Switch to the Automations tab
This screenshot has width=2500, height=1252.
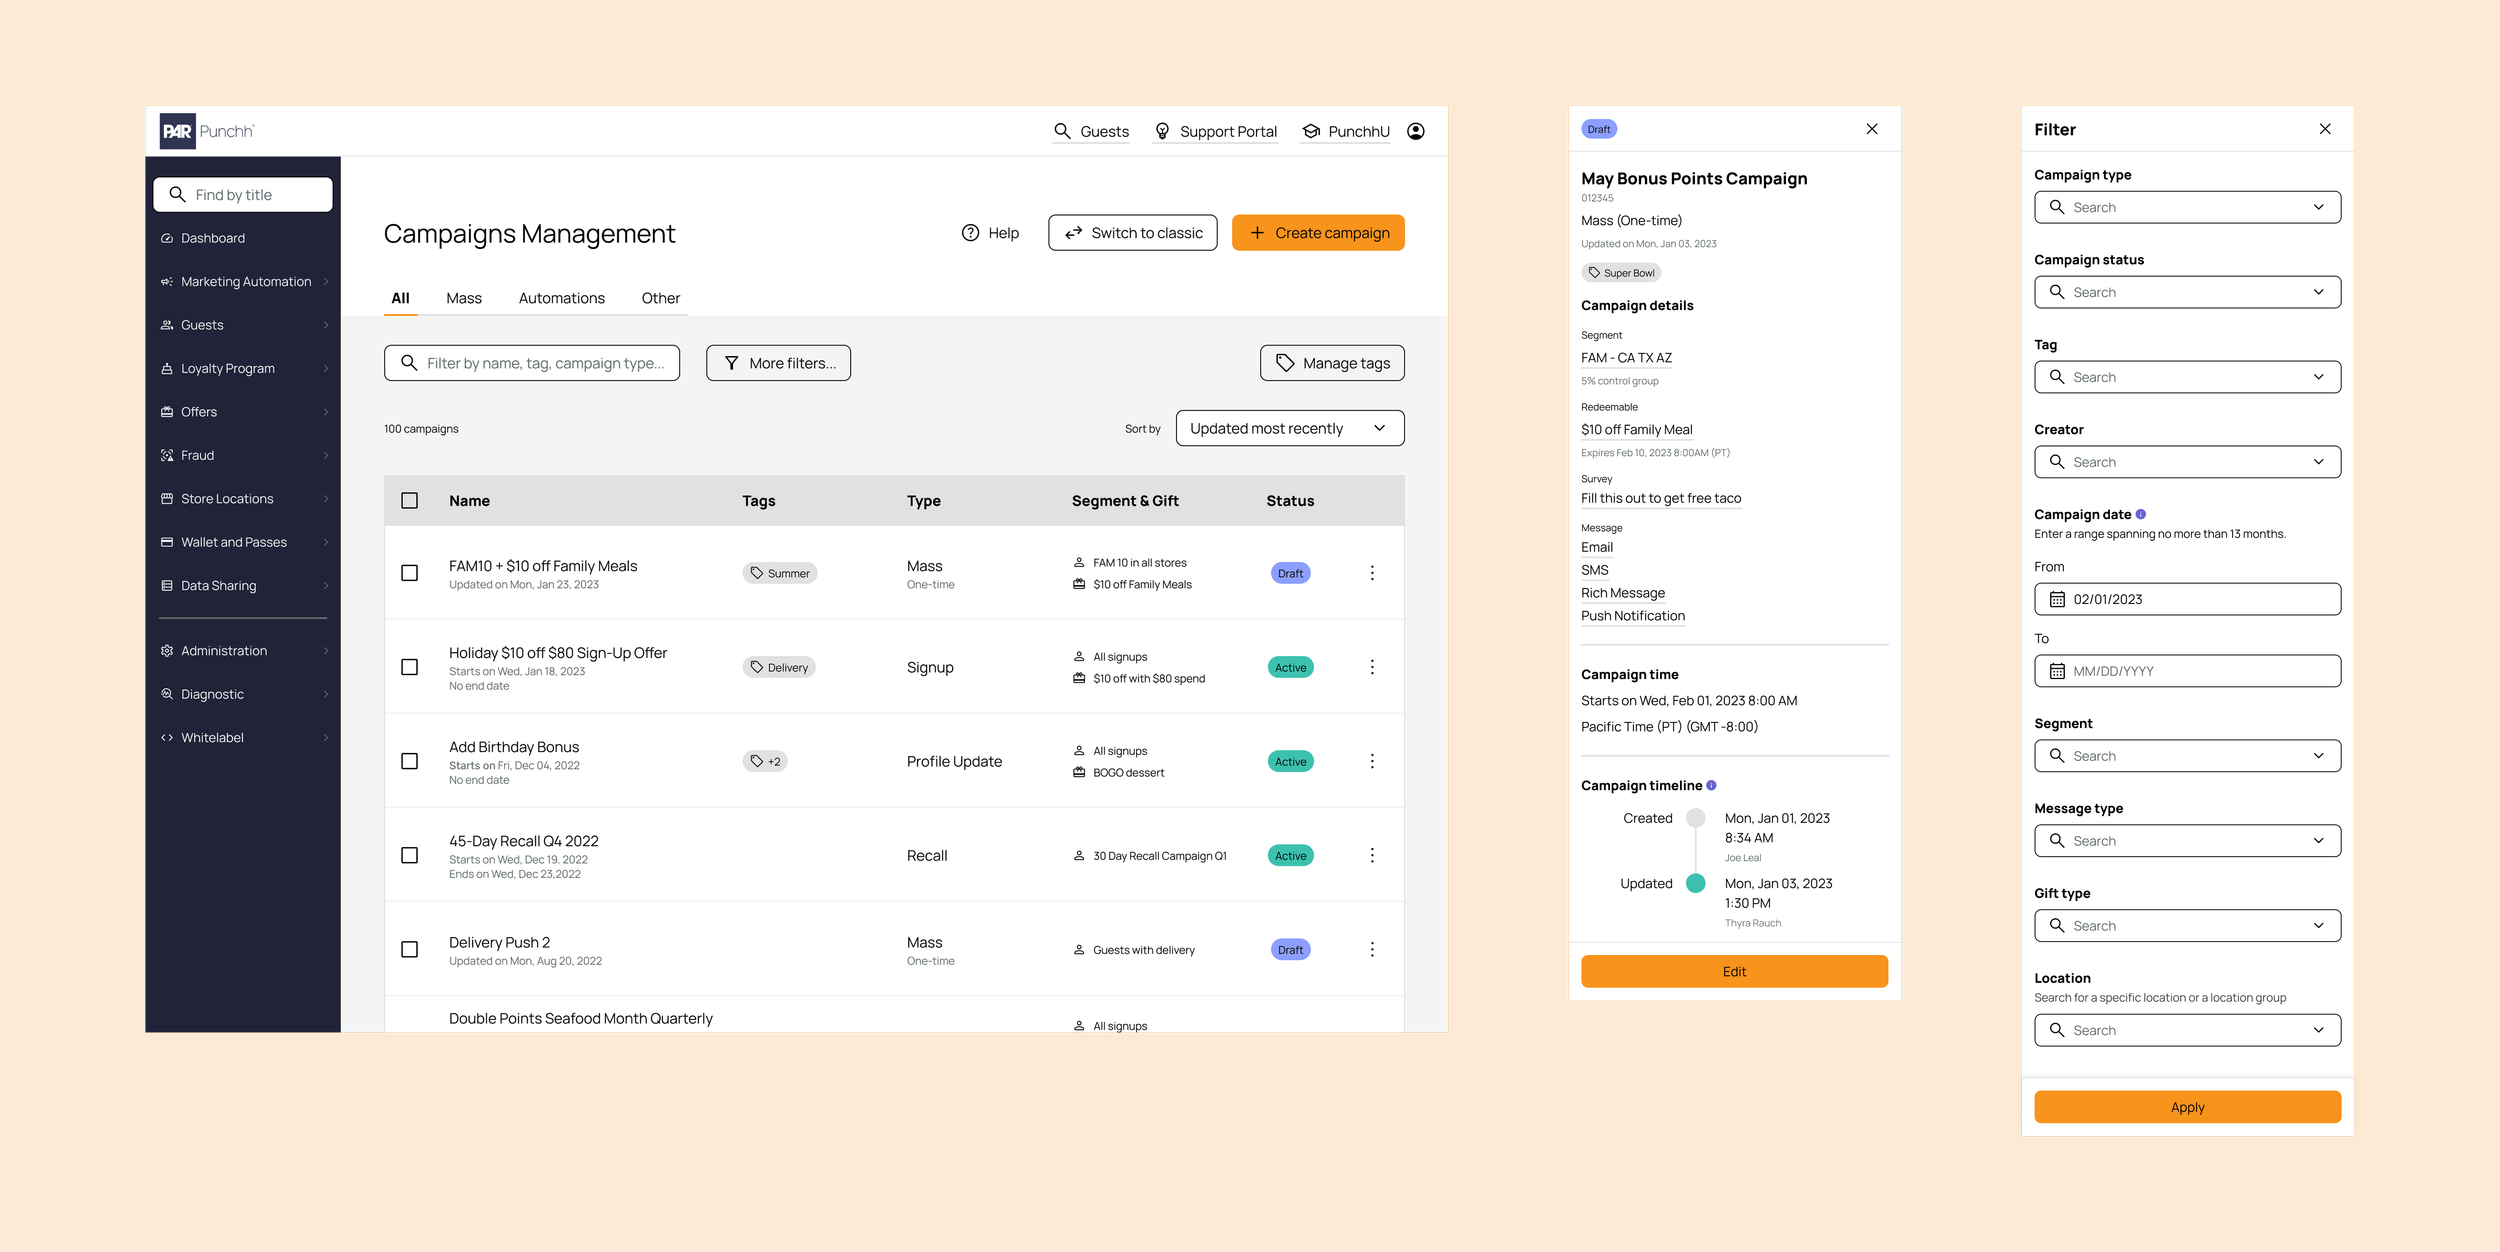click(x=561, y=298)
